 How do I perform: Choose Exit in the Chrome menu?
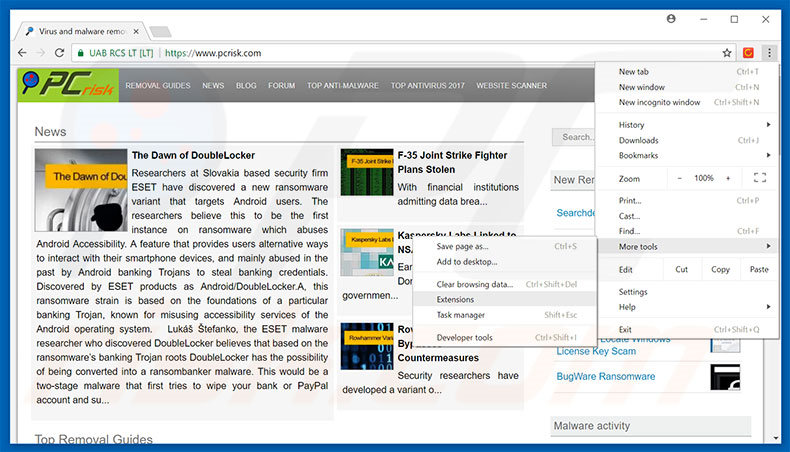pos(688,330)
